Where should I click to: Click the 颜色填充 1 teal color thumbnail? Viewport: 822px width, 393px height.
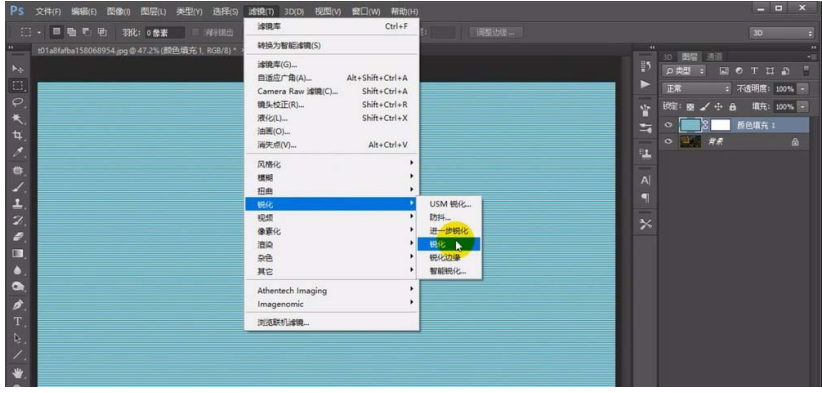pos(689,125)
